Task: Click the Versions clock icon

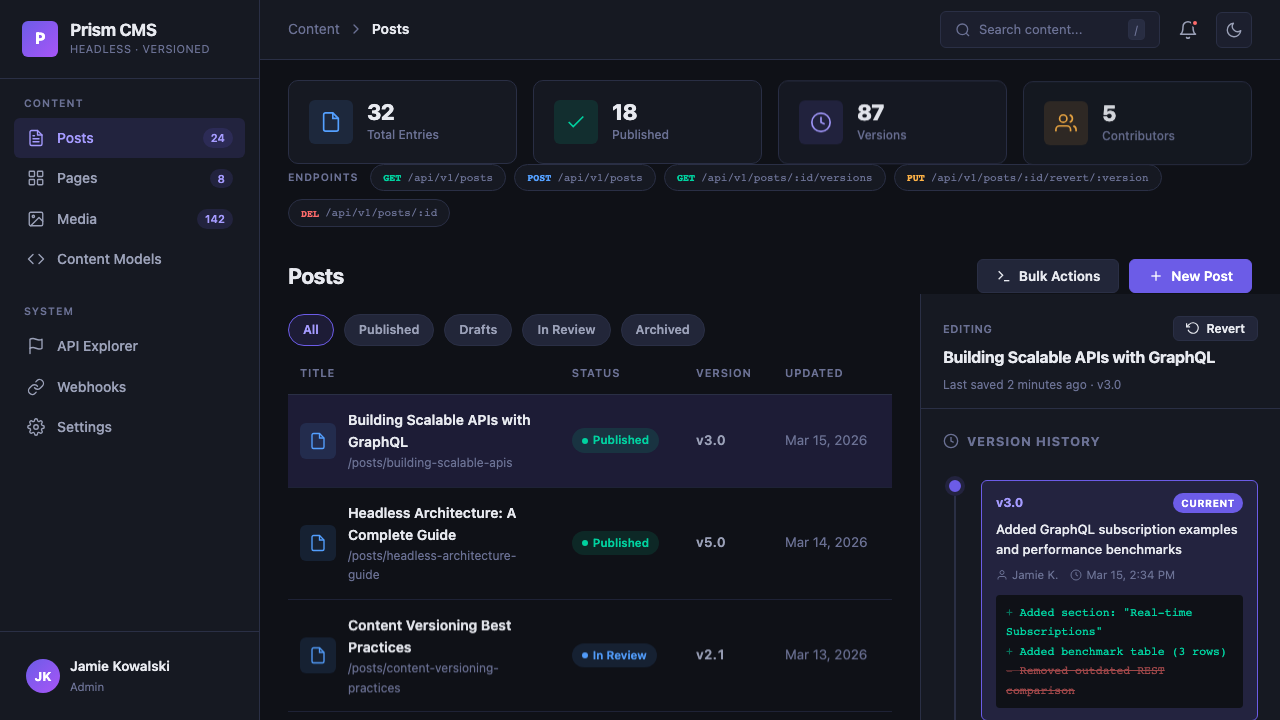Action: [821, 122]
